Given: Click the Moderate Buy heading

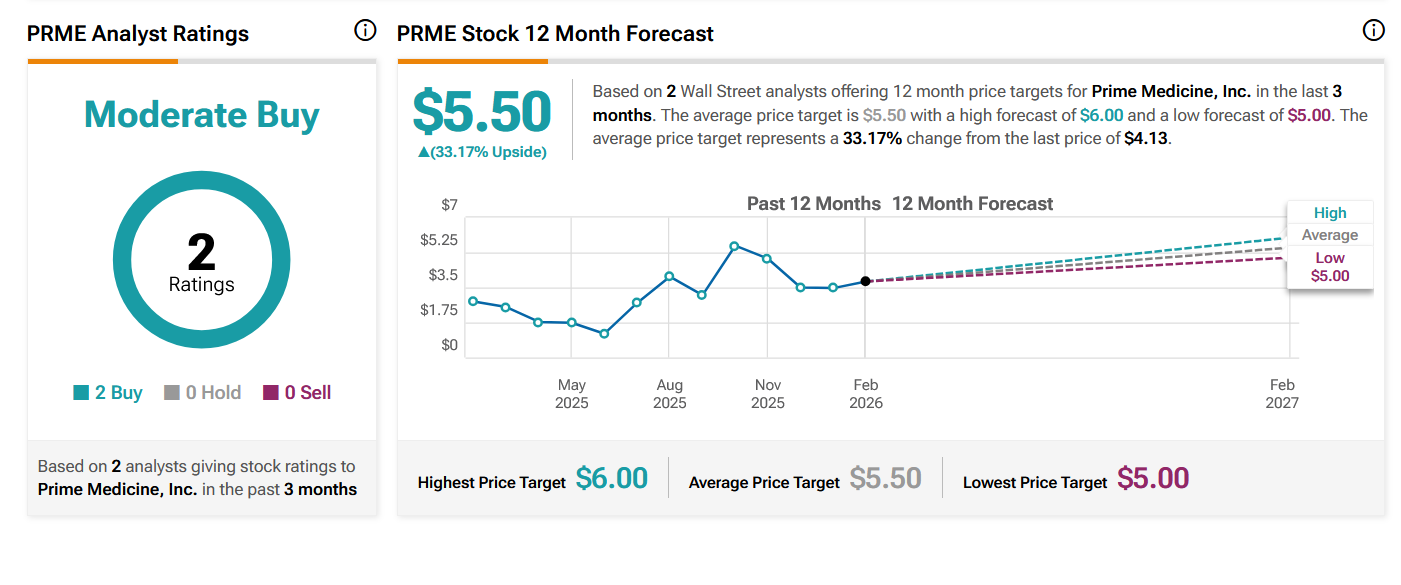Looking at the screenshot, I should (202, 115).
